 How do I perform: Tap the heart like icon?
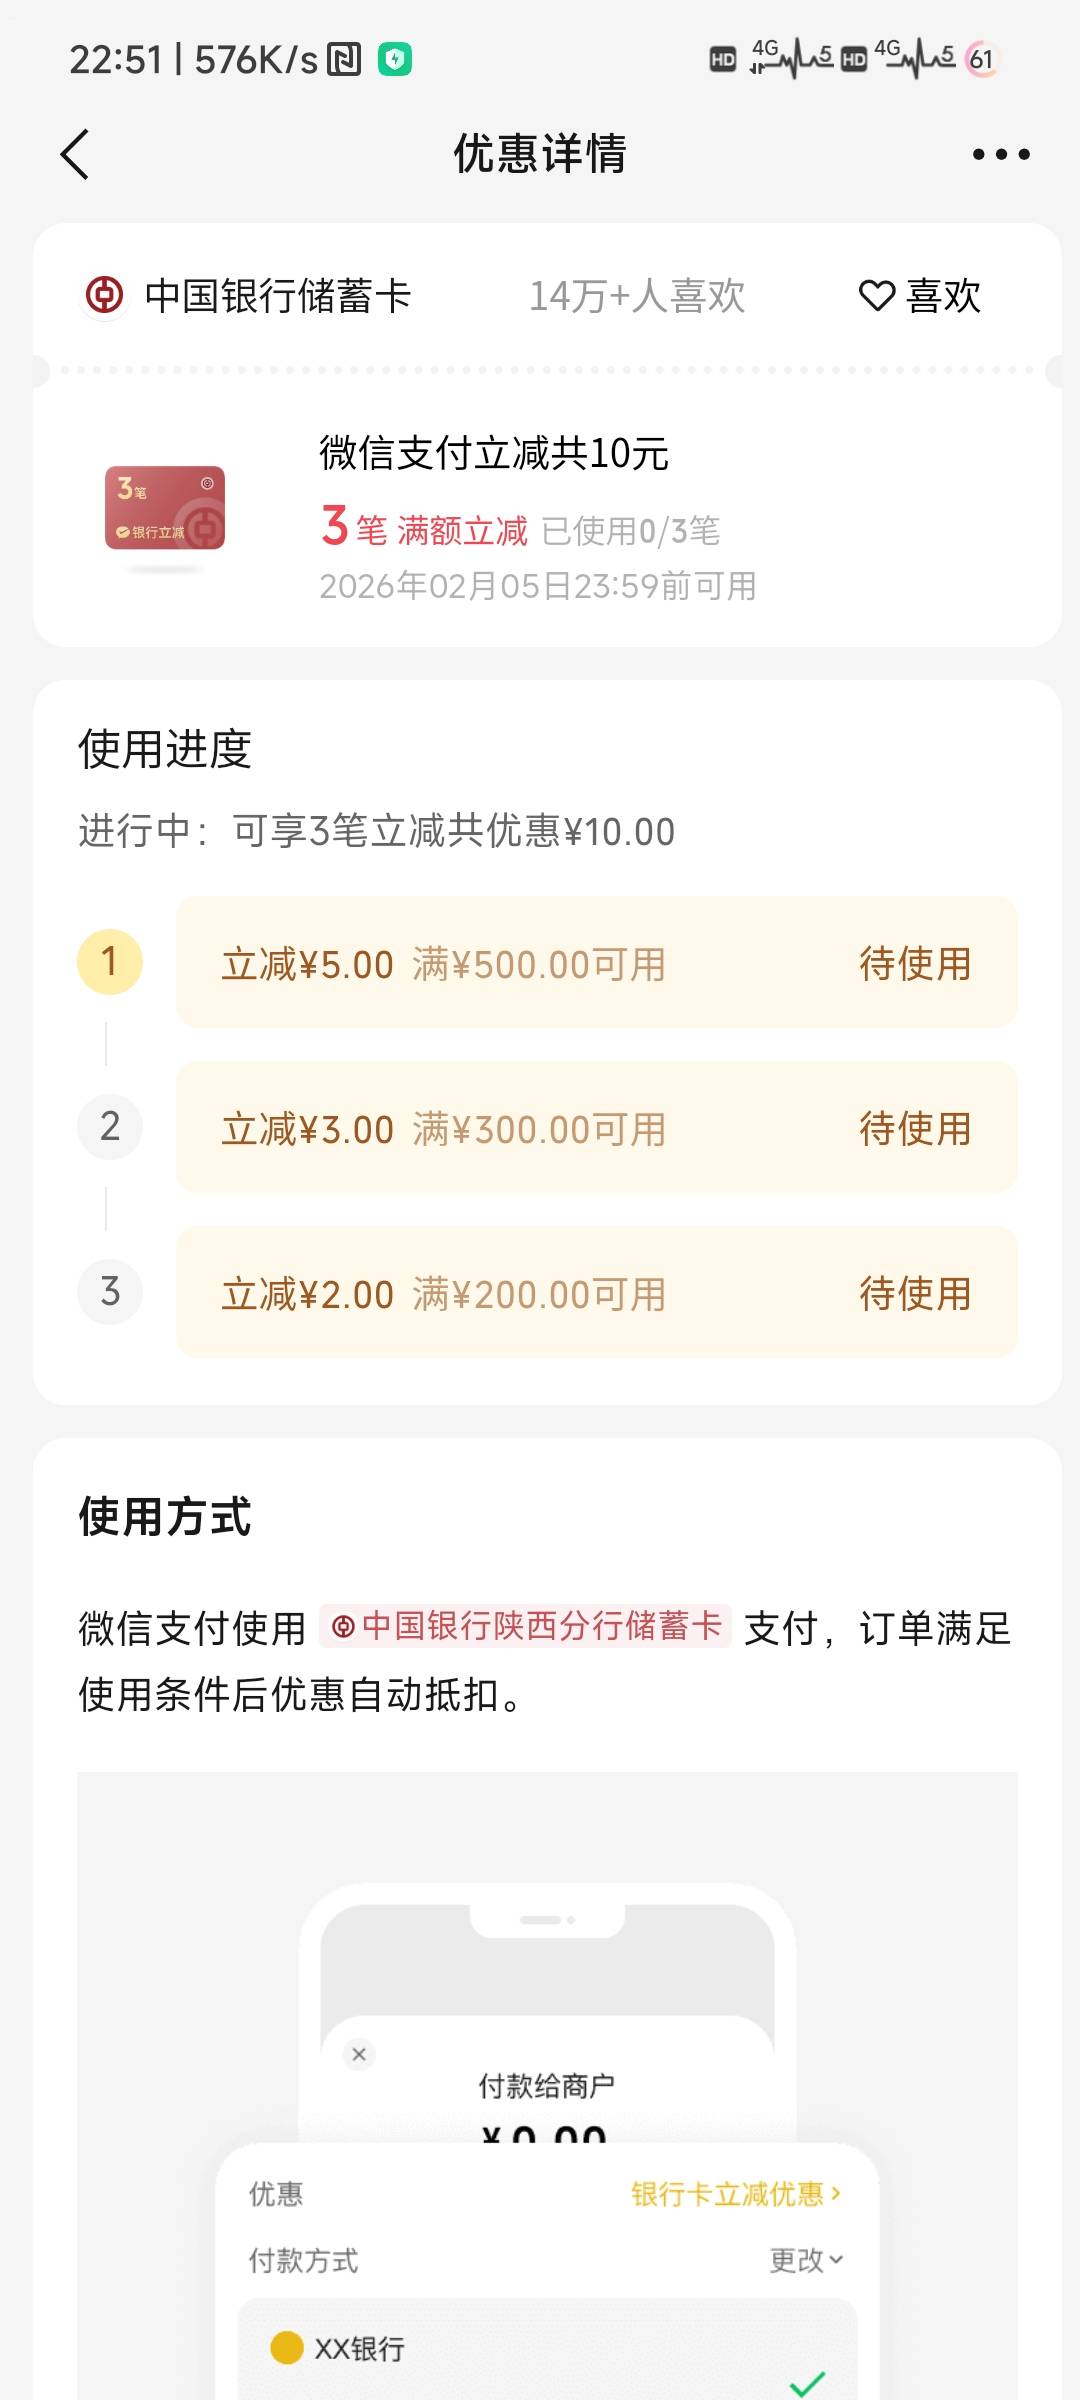[877, 296]
